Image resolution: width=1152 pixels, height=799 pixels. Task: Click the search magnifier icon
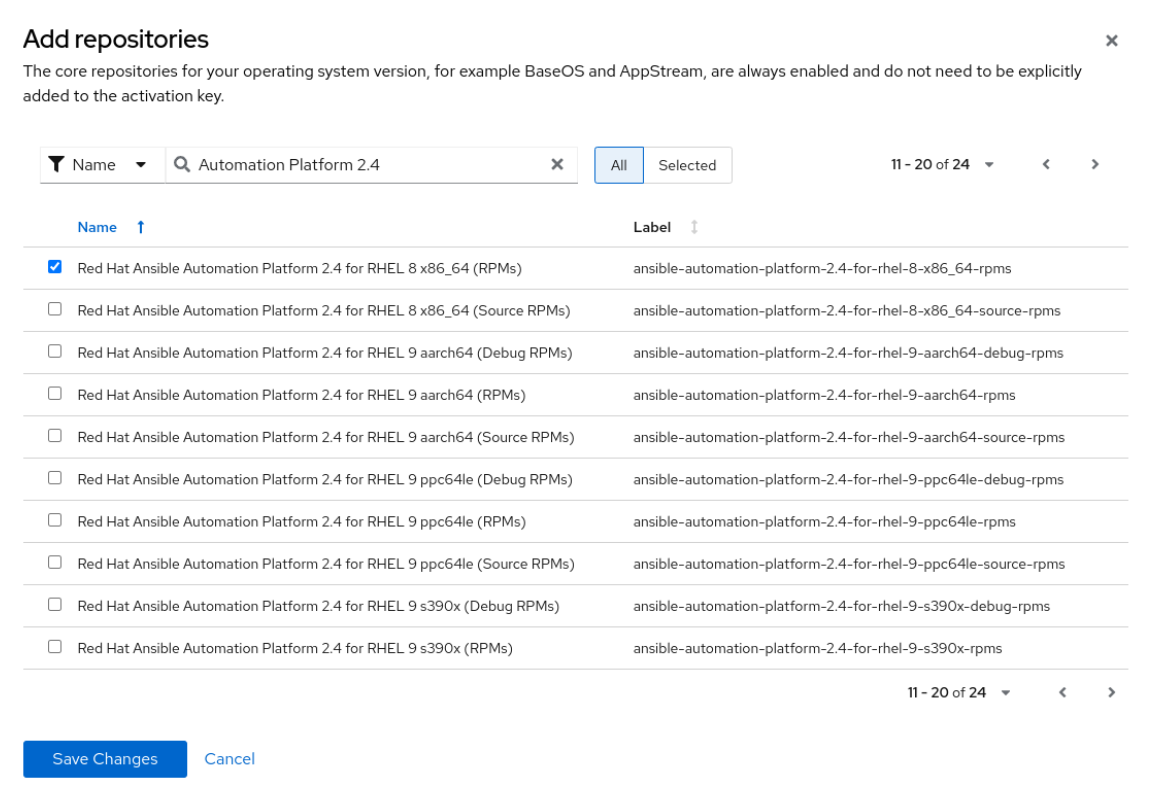point(182,165)
